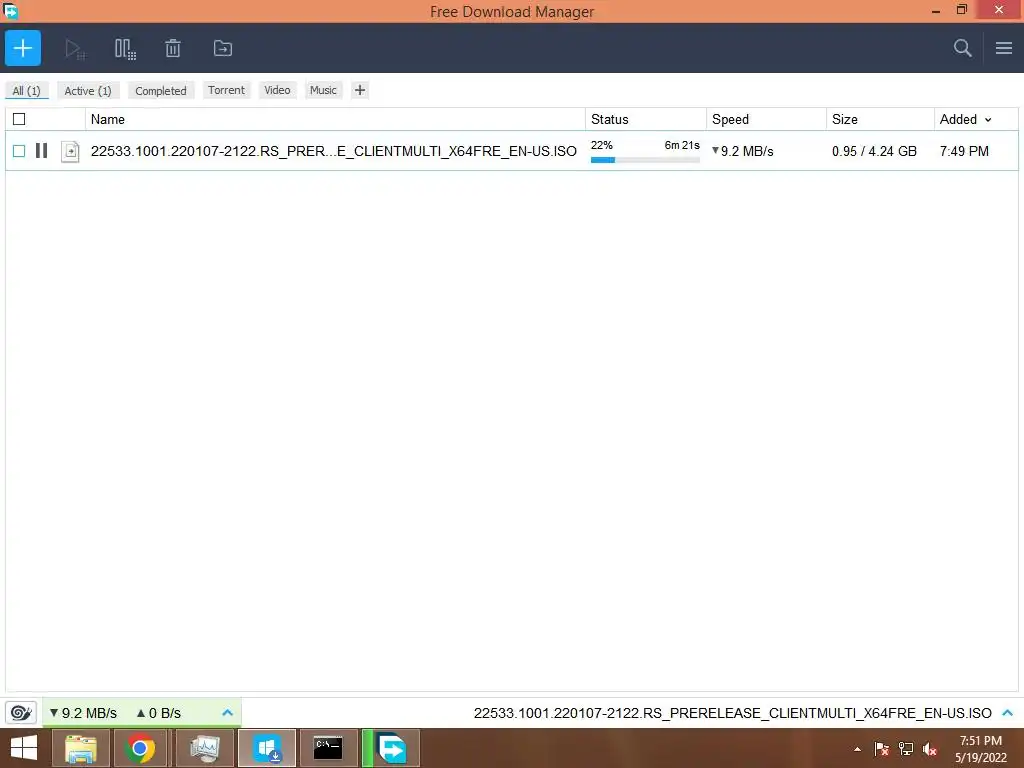Image resolution: width=1024 pixels, height=768 pixels.
Task: Click the trash delete icon in toolbar
Action: click(173, 48)
